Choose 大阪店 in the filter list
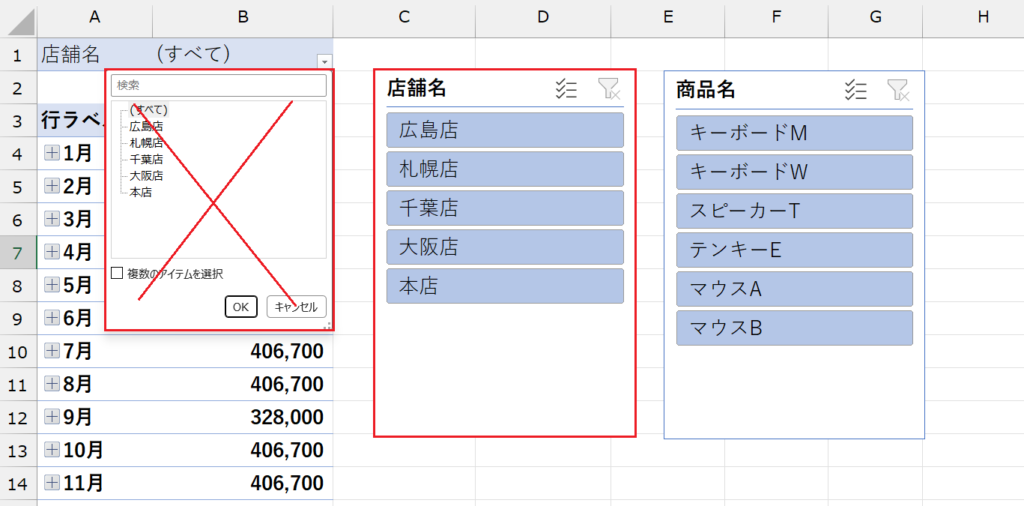Image resolution: width=1024 pixels, height=506 pixels. point(146,175)
